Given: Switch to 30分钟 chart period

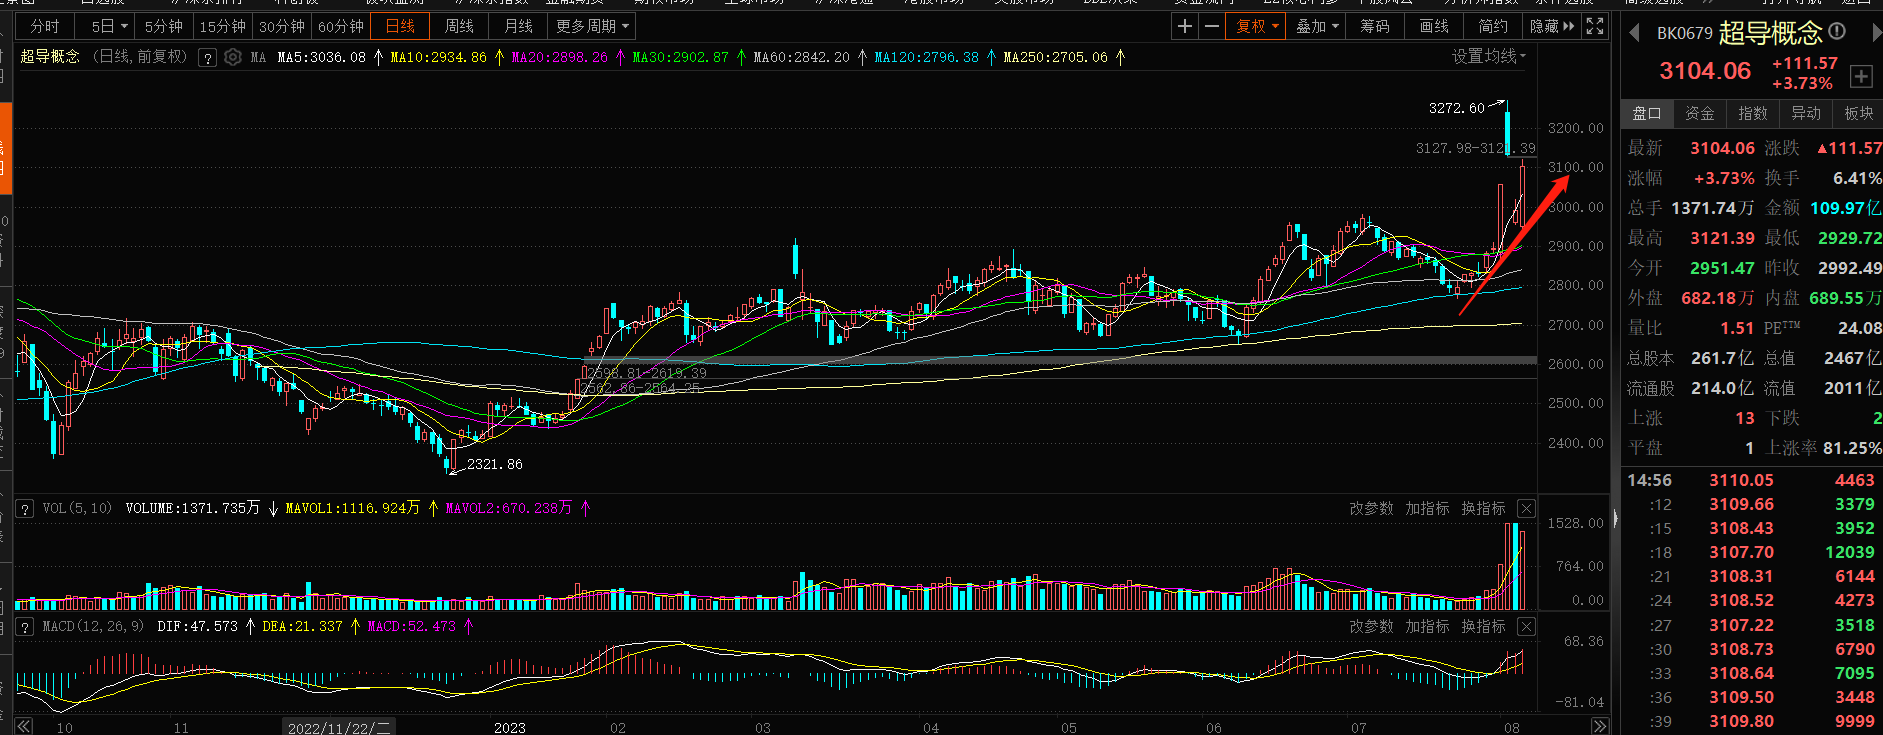Looking at the screenshot, I should pos(282,27).
